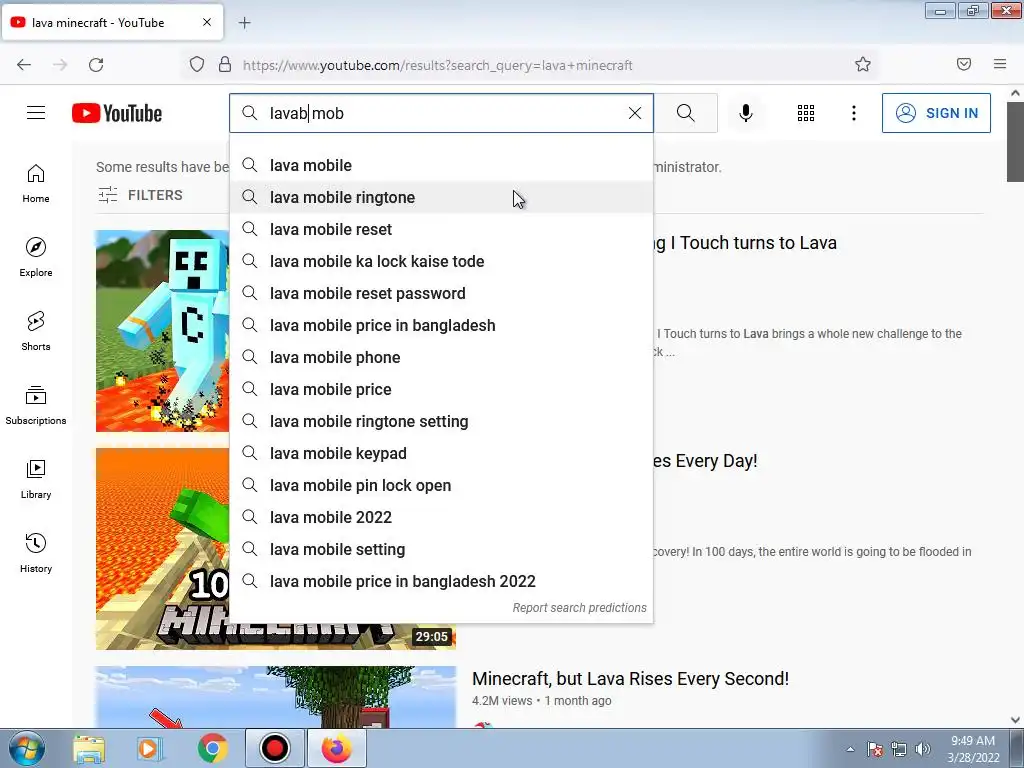Click the blue Minecraft character thumbnail
The image size is (1024, 768).
(163, 331)
